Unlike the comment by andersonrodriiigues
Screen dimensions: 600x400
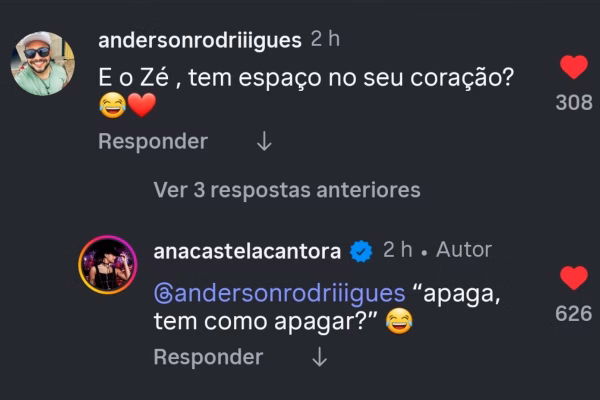tap(574, 67)
